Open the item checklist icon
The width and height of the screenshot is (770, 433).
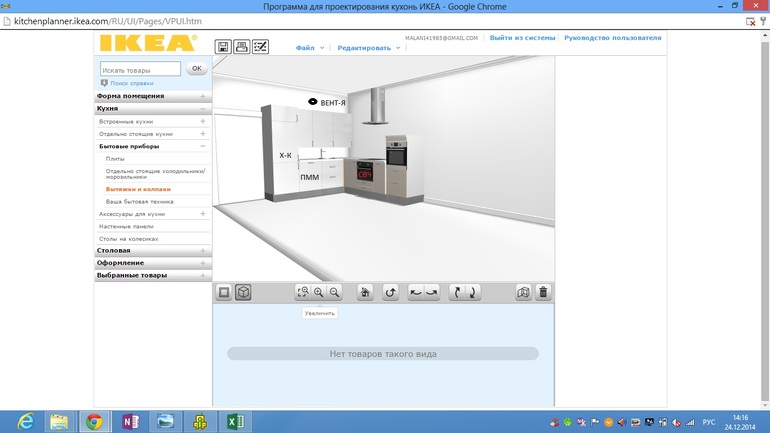pos(260,47)
